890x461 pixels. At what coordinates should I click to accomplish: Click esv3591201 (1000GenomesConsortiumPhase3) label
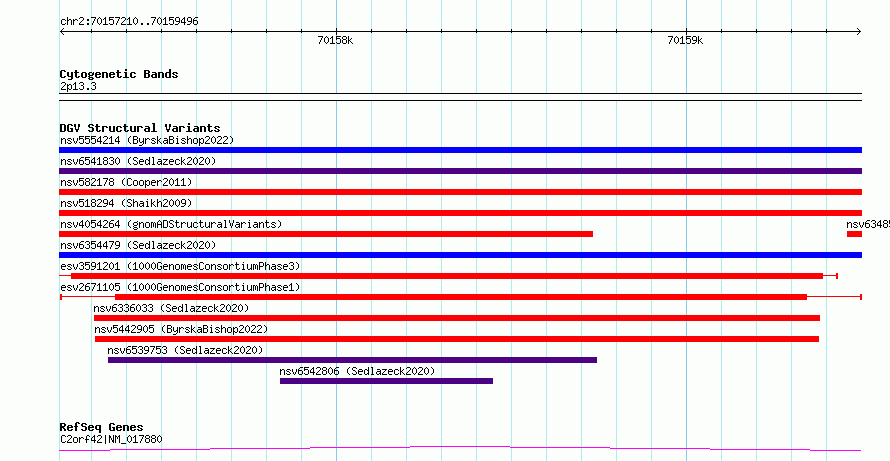click(180, 266)
